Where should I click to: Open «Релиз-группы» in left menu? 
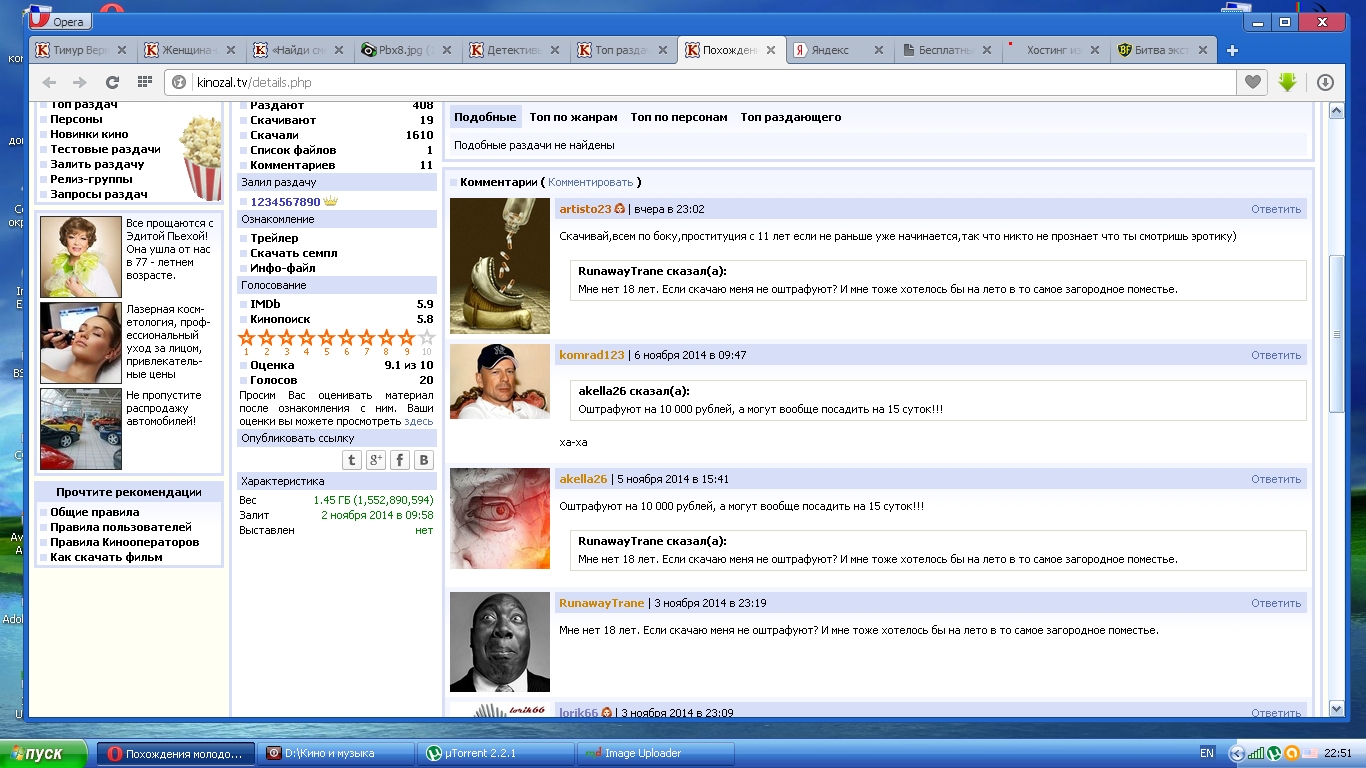tap(93, 179)
